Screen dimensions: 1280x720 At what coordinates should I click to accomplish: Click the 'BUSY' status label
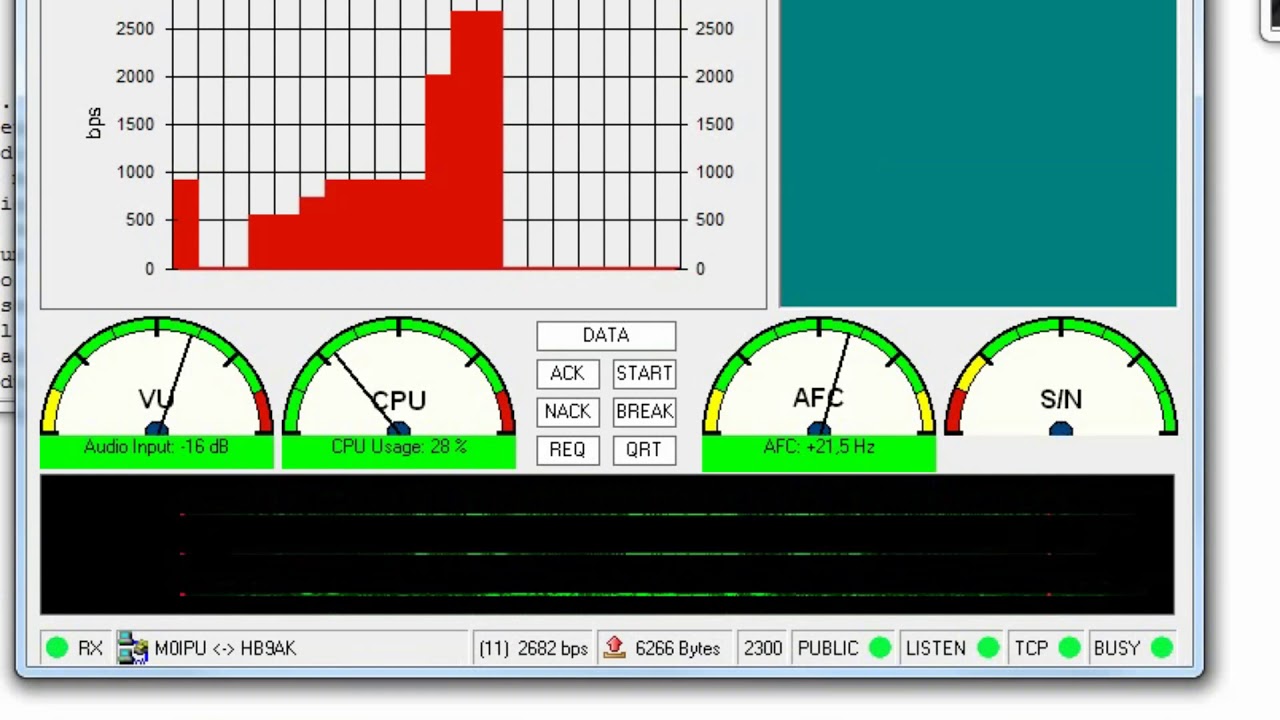1117,648
